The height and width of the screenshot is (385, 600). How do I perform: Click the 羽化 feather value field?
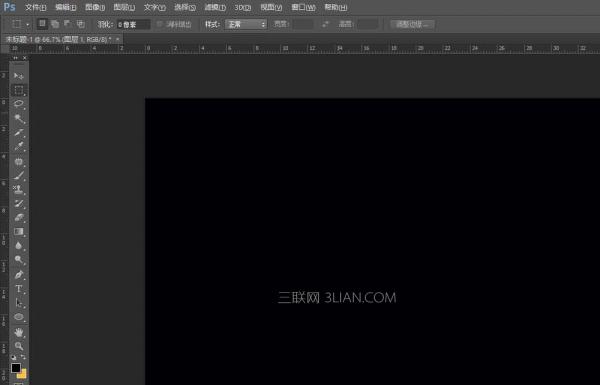click(x=133, y=24)
